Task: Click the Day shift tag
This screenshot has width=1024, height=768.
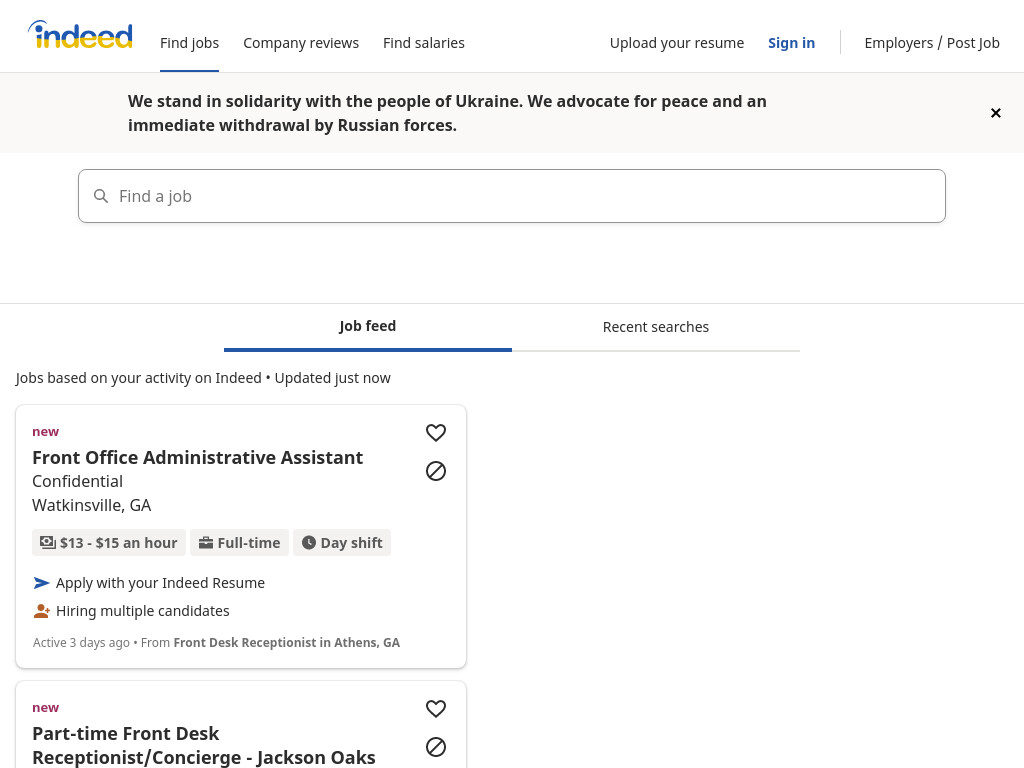Action: coord(342,543)
